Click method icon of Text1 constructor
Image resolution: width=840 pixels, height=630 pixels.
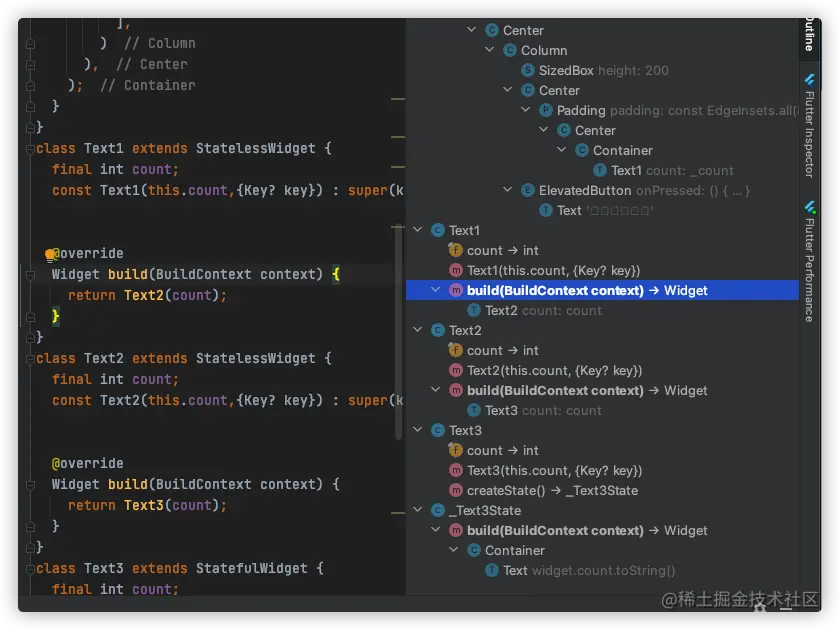coord(455,271)
